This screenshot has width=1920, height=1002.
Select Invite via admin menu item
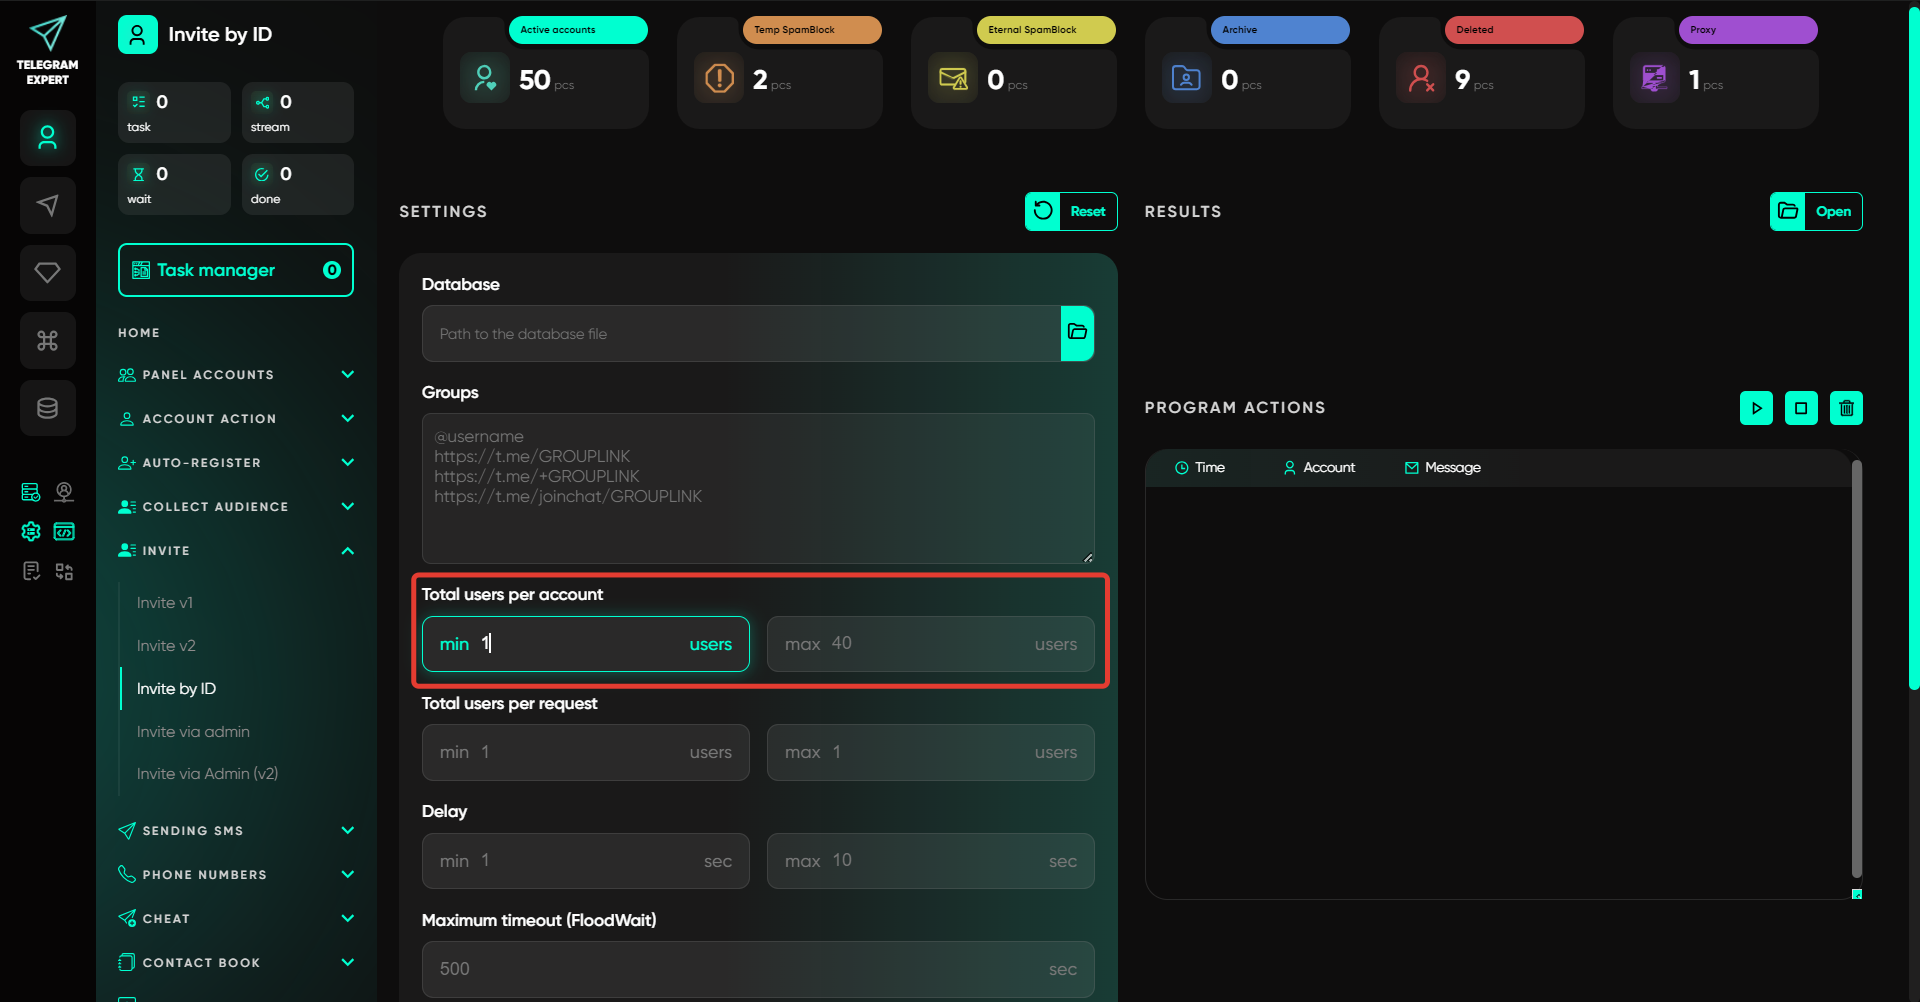[x=193, y=732]
